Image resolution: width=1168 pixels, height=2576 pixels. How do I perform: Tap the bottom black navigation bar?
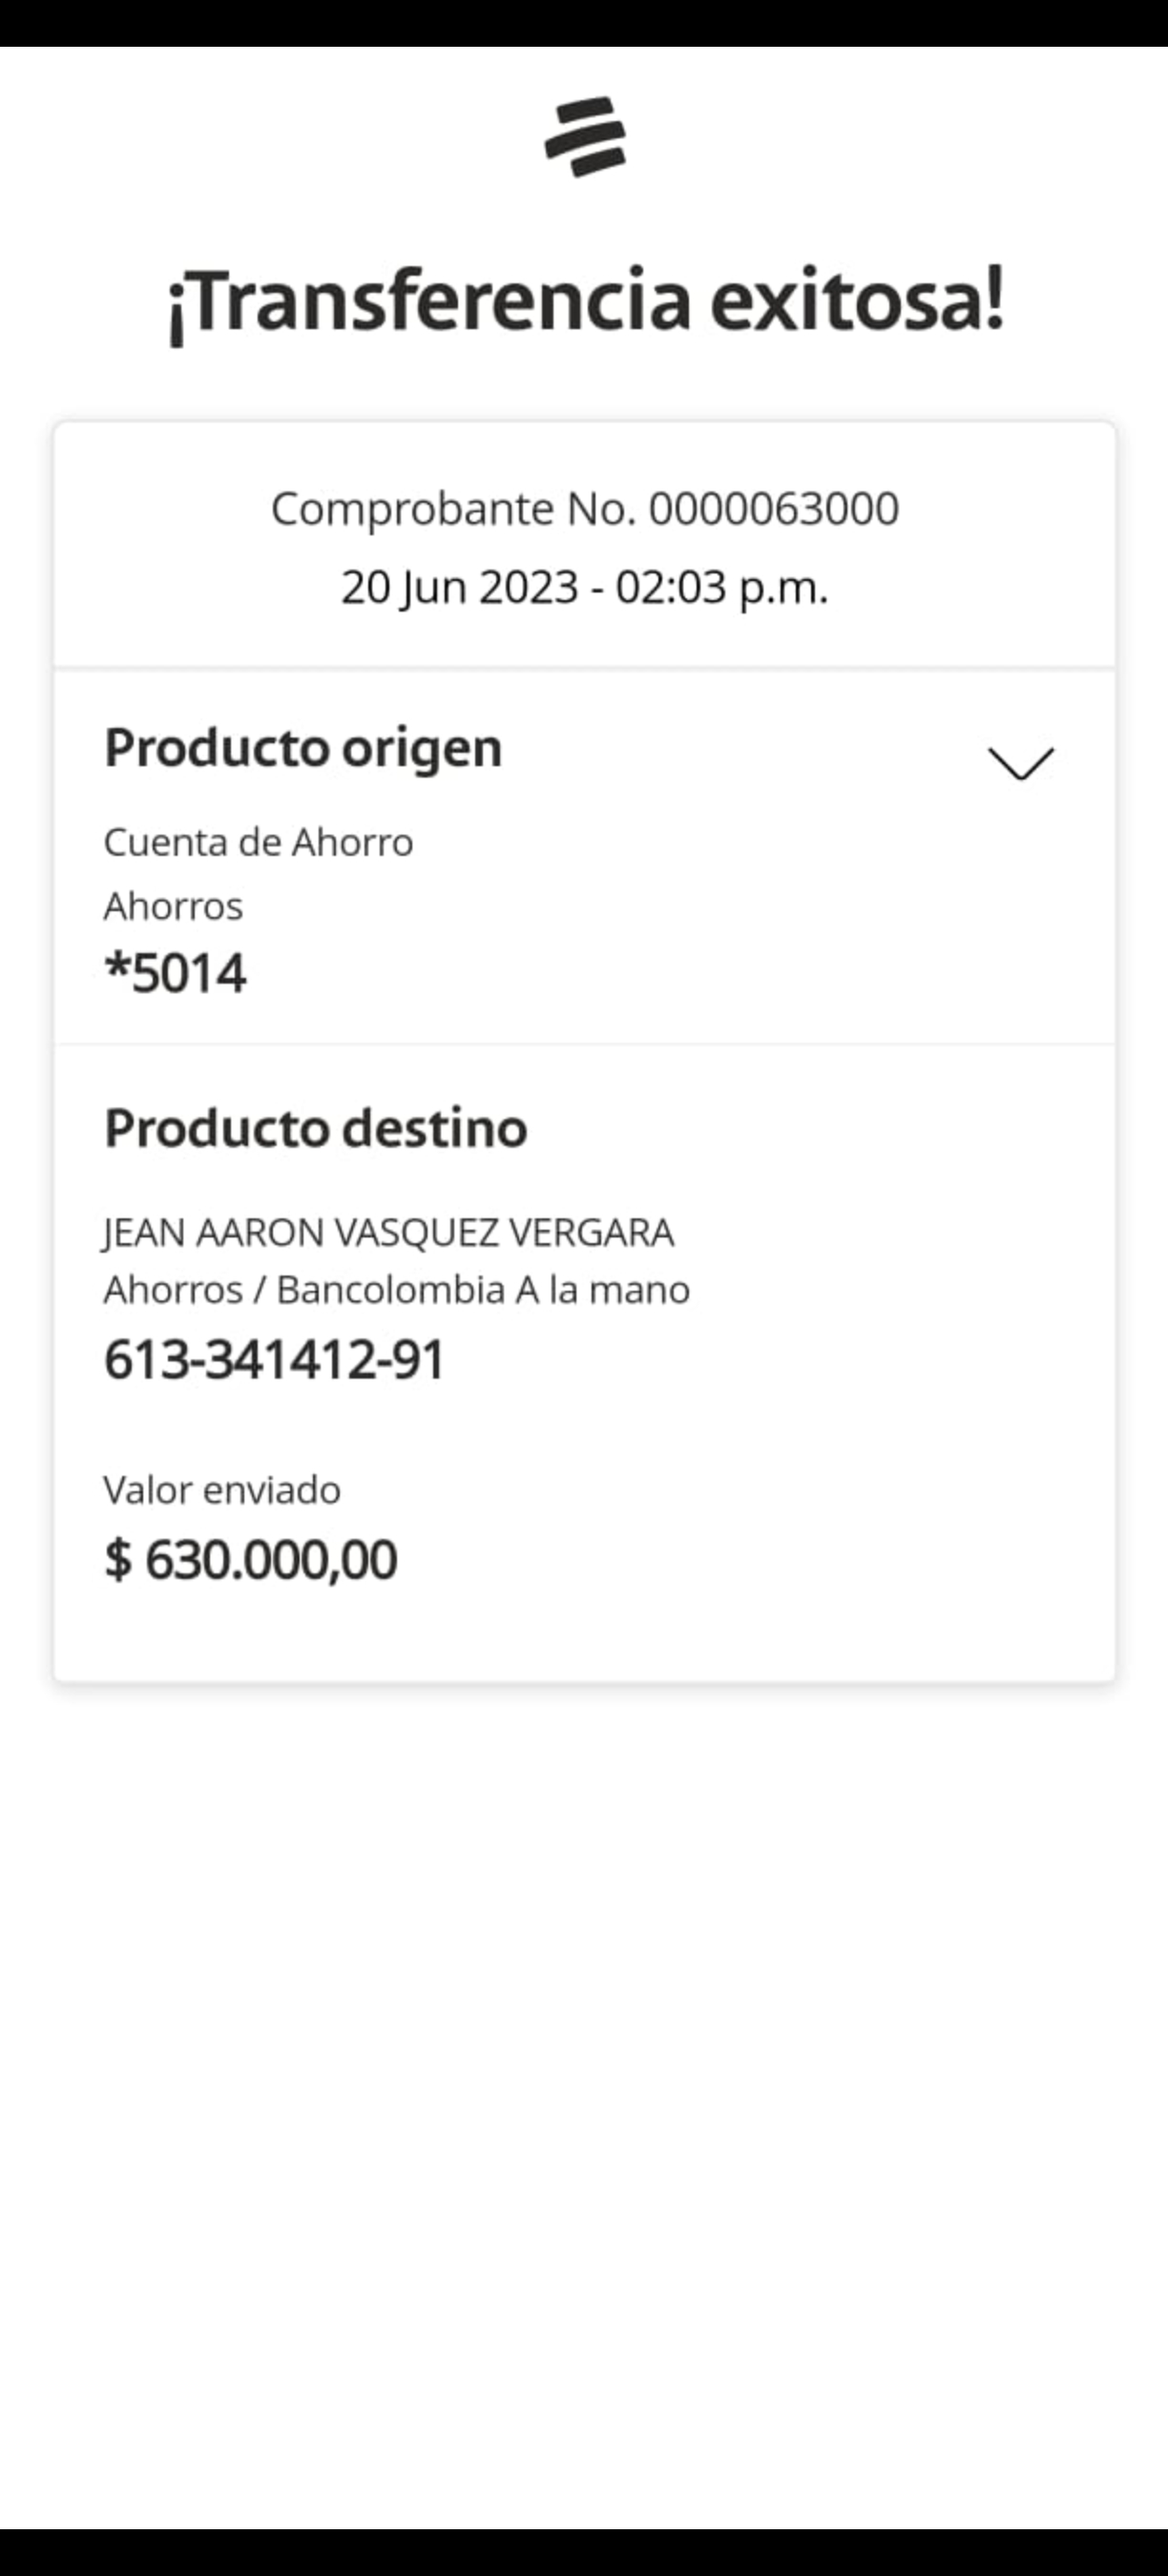tap(584, 2552)
